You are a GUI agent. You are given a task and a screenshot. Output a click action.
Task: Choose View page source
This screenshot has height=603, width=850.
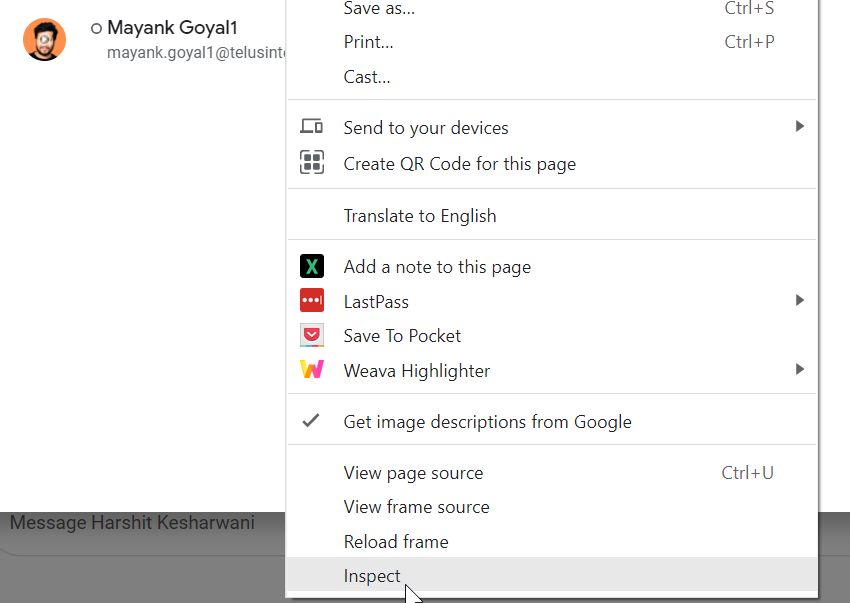click(x=413, y=473)
